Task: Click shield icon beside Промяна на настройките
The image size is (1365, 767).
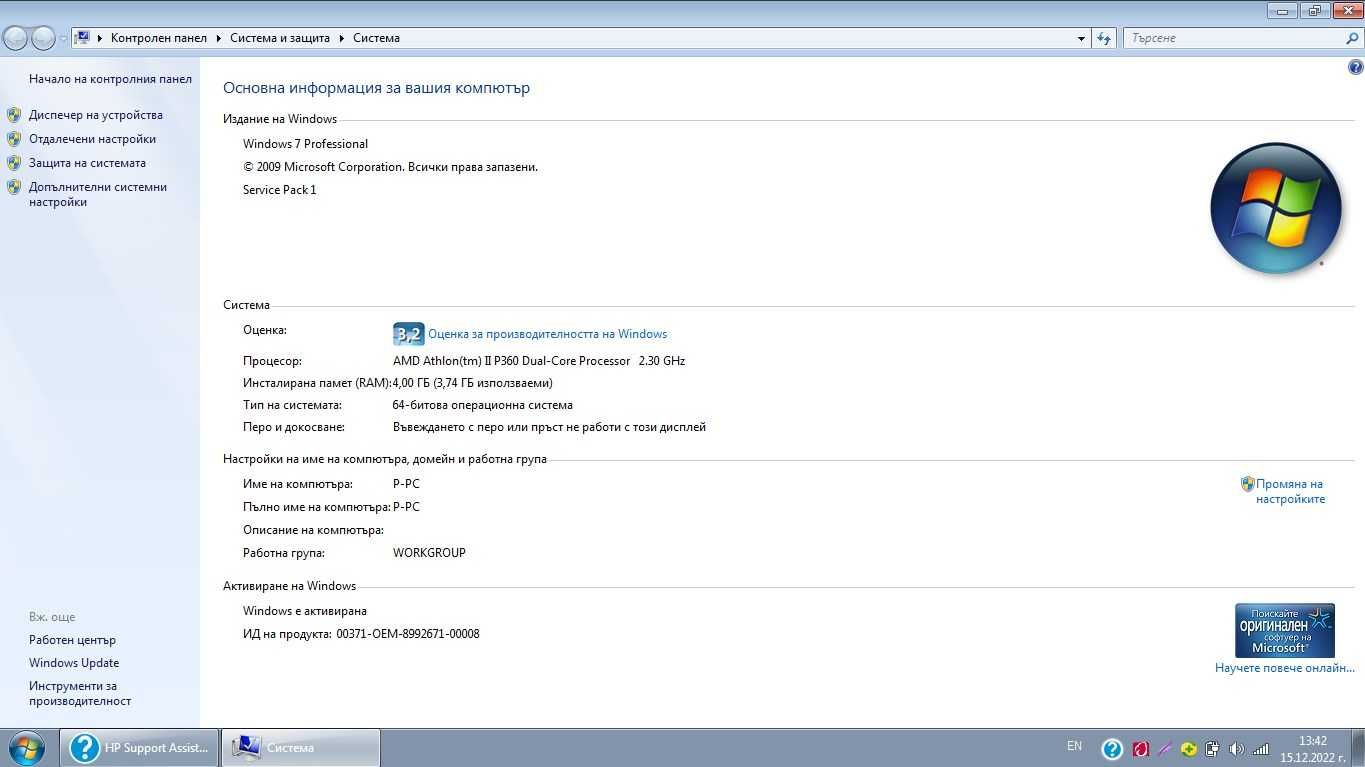Action: (1247, 484)
